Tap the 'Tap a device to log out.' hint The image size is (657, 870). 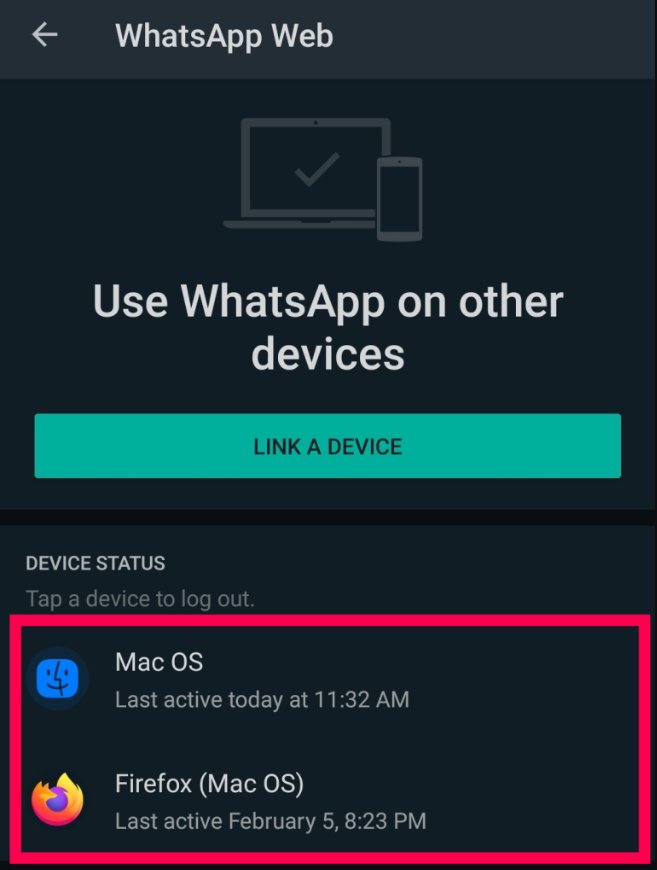click(140, 599)
